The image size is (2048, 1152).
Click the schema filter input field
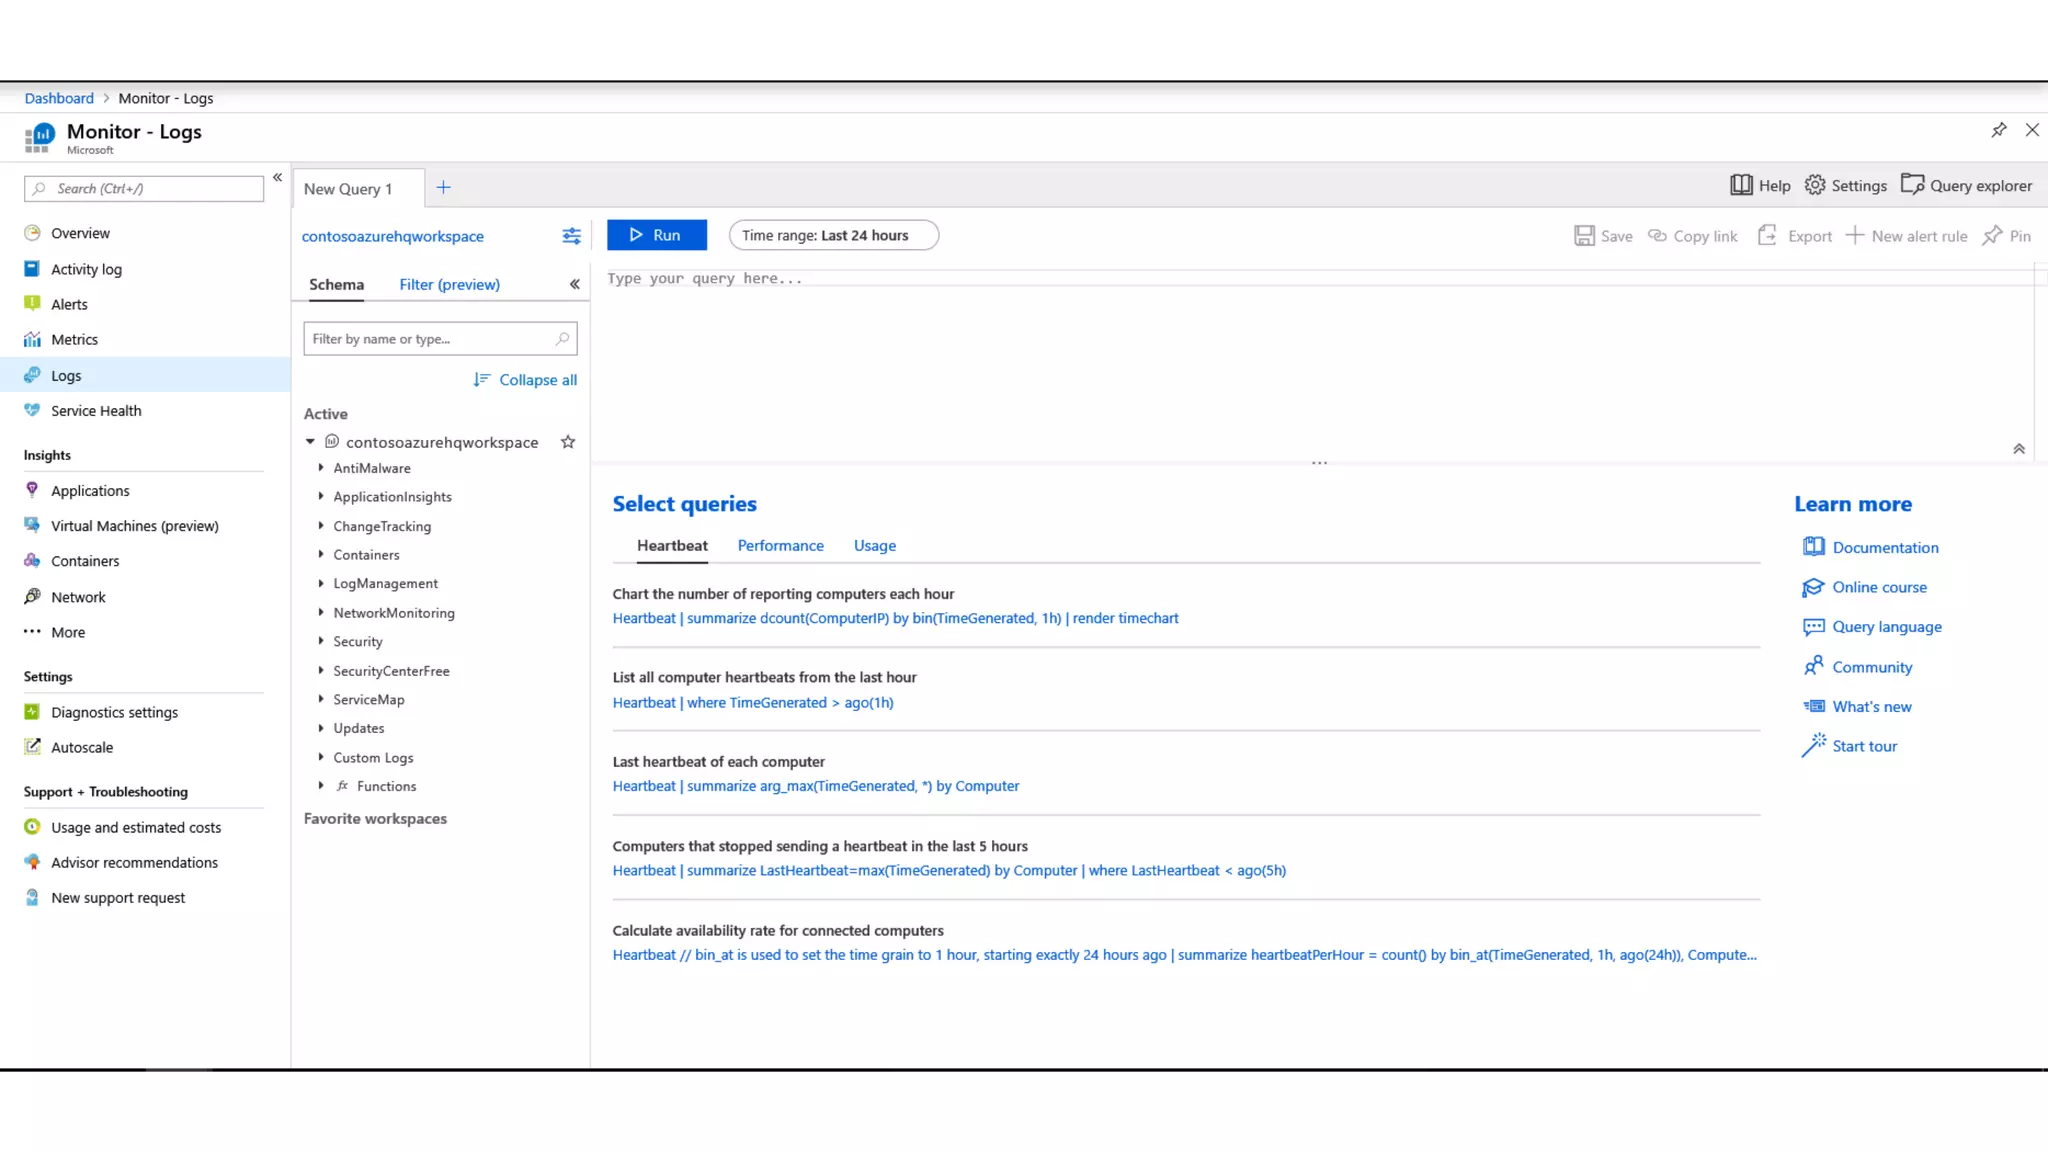[430, 339]
